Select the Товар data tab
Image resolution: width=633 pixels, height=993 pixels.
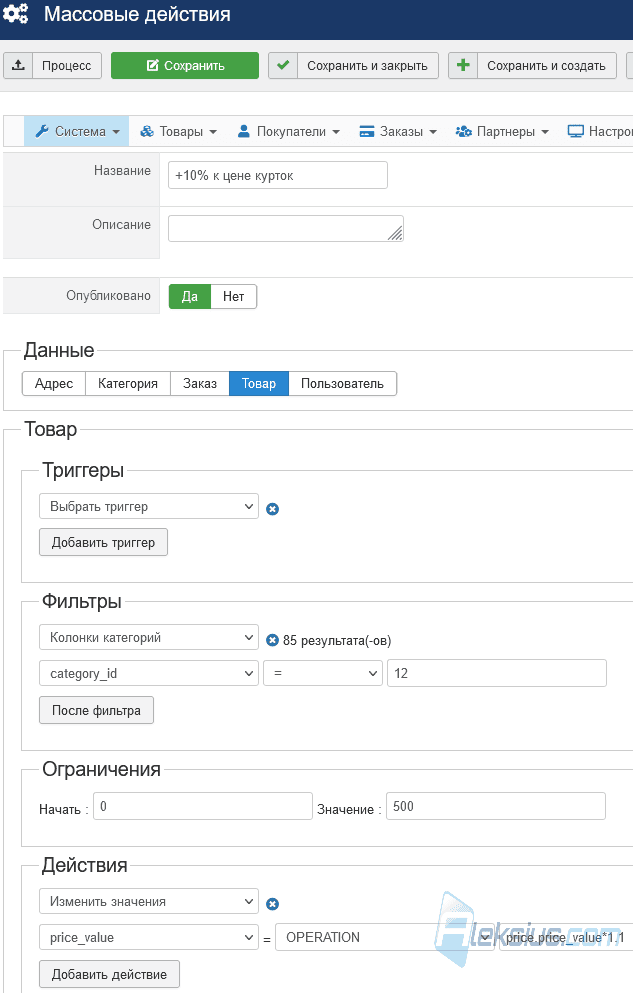coord(259,383)
